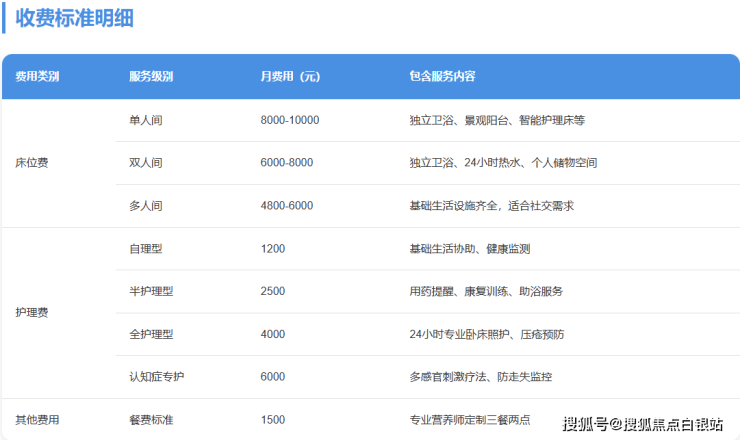The width and height of the screenshot is (740, 440).
Task: Select the 8000-10000 monthly fee cell
Action: (x=289, y=120)
